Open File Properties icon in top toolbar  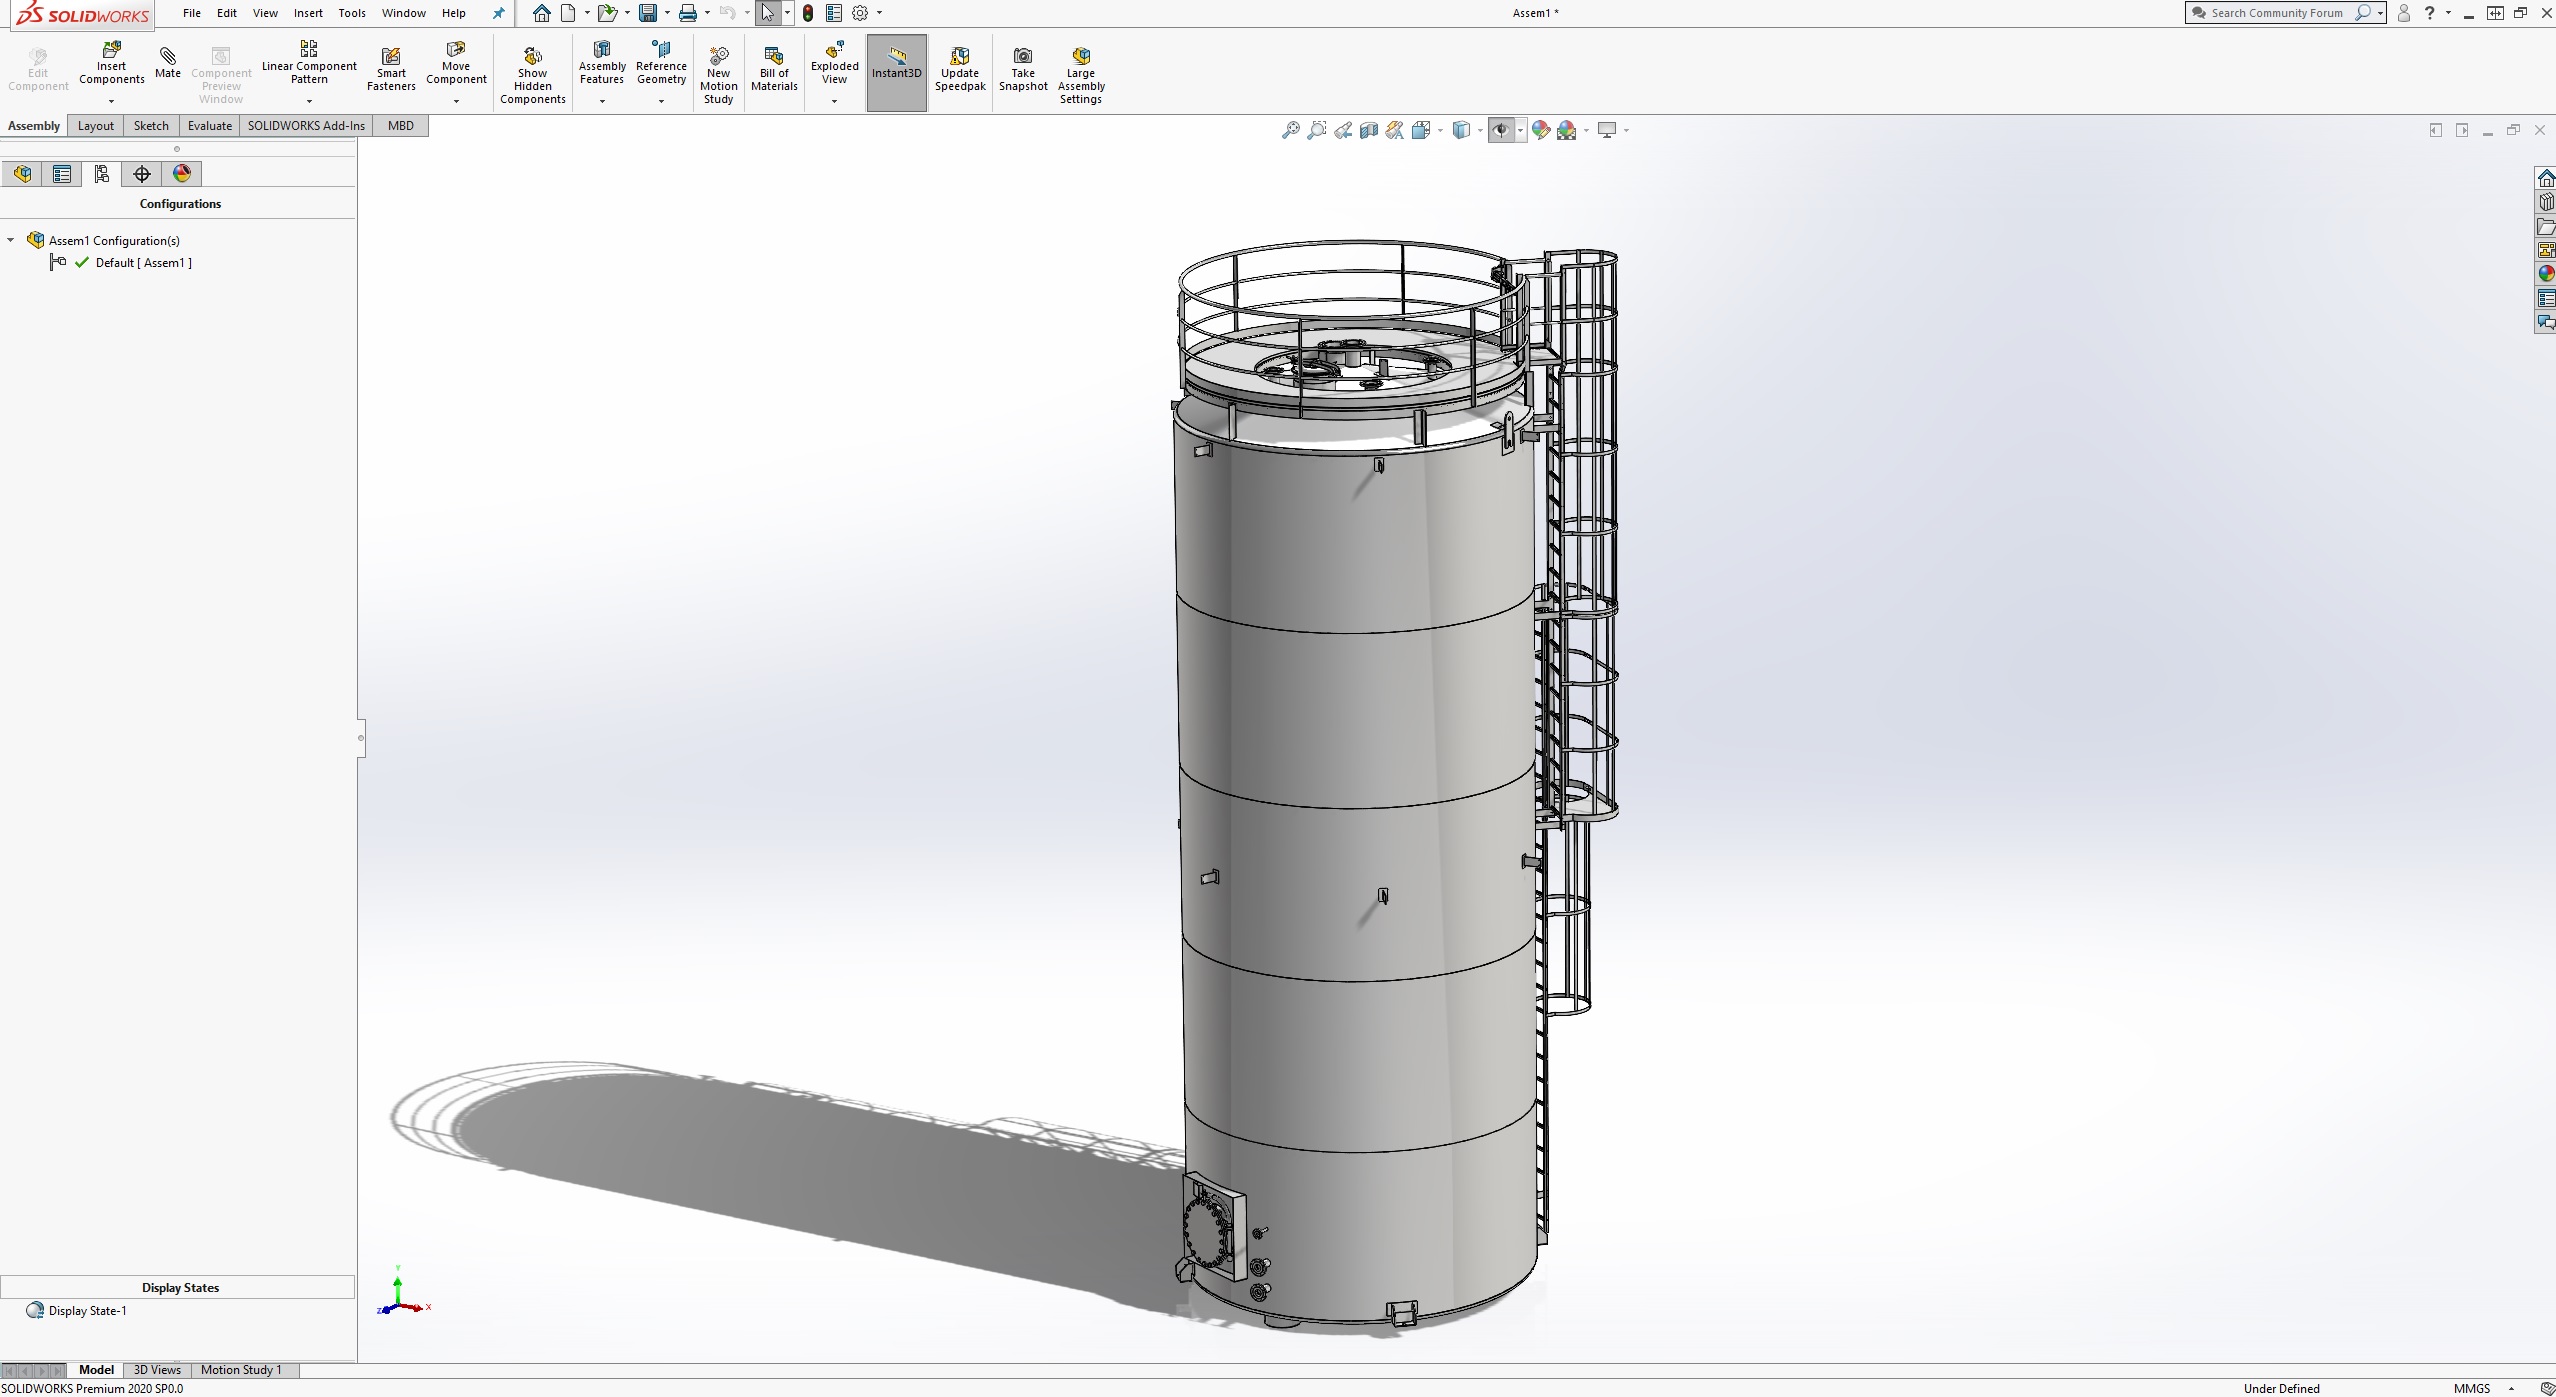[x=834, y=13]
